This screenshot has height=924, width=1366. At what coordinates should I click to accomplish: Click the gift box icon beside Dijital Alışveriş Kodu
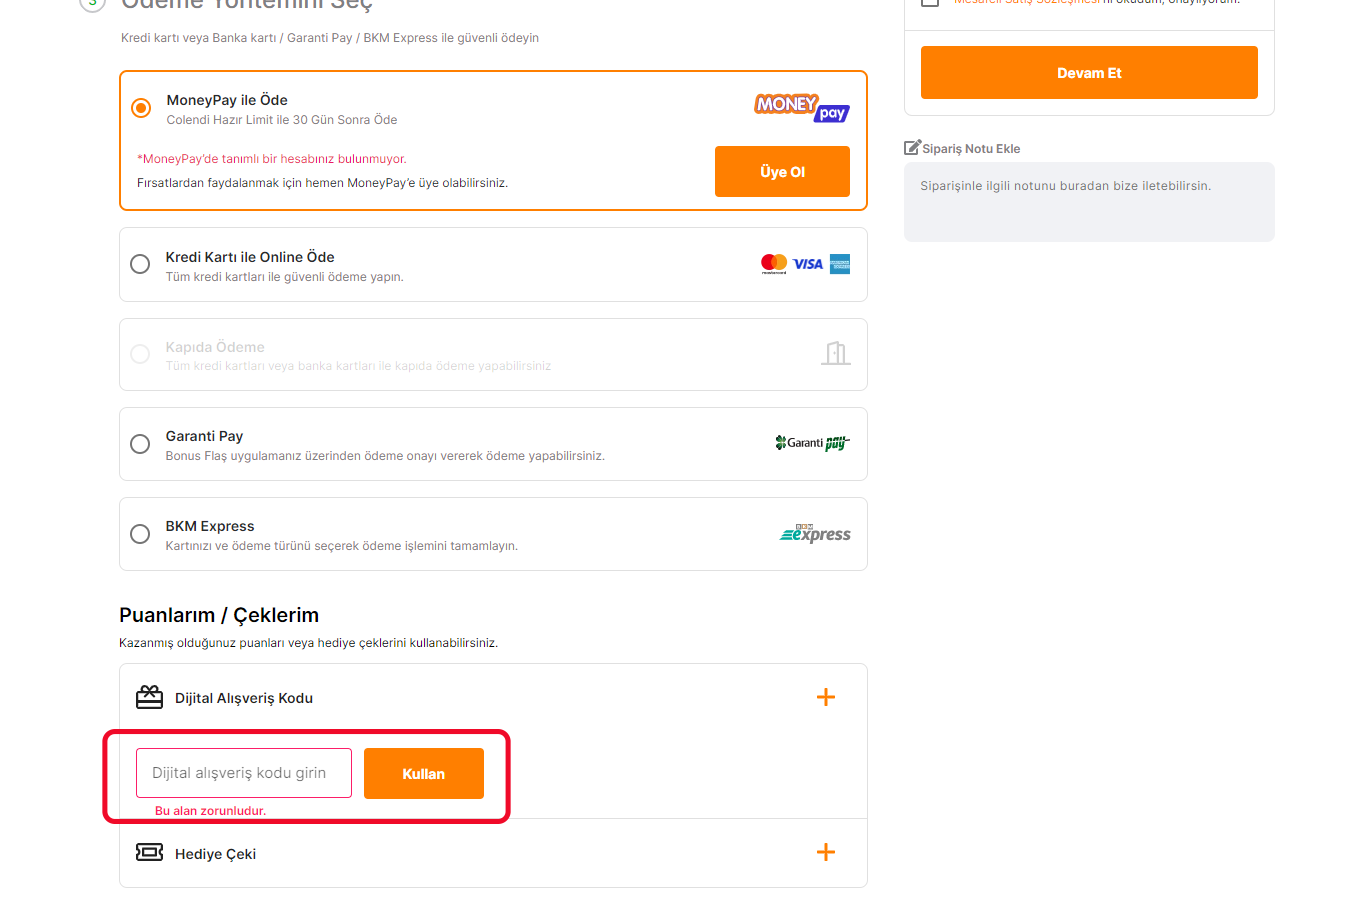coord(149,697)
